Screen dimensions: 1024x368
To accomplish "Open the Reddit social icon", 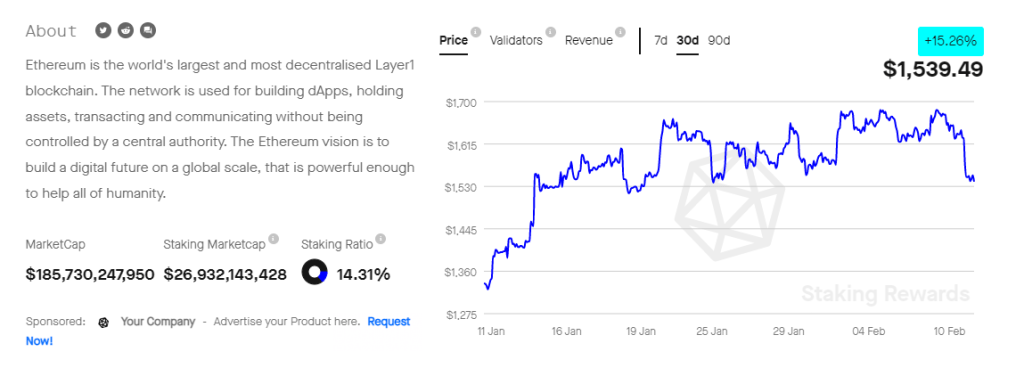I will pos(125,30).
